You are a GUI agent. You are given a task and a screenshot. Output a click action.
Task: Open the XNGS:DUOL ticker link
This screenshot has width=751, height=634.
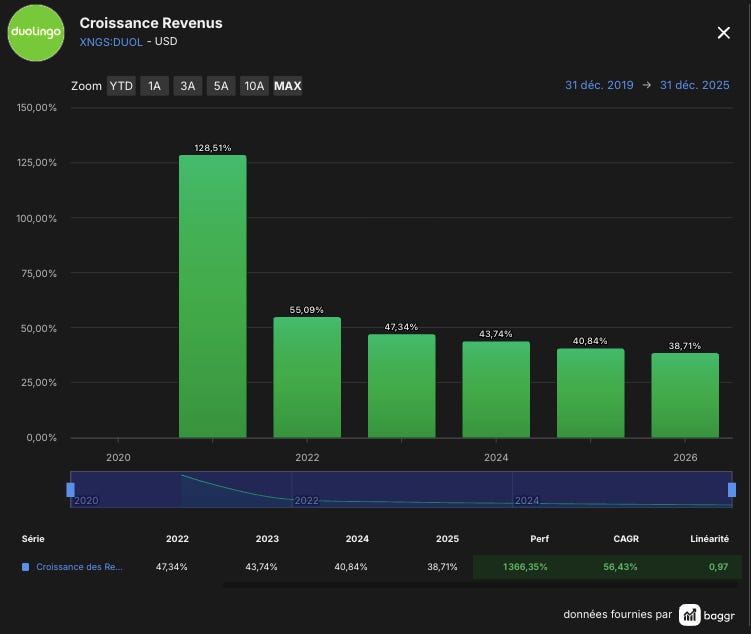click(111, 42)
